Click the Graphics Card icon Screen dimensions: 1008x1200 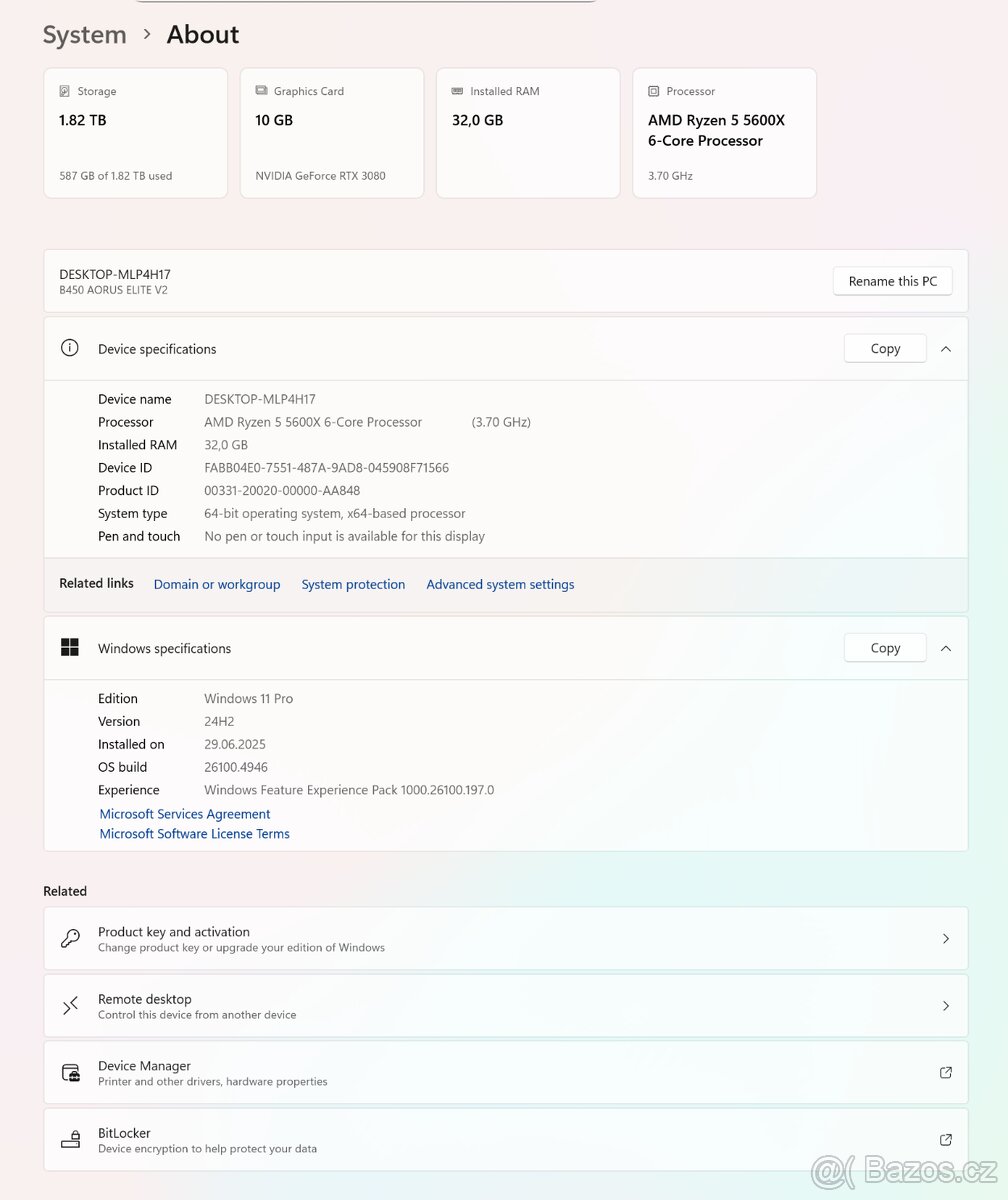[261, 91]
